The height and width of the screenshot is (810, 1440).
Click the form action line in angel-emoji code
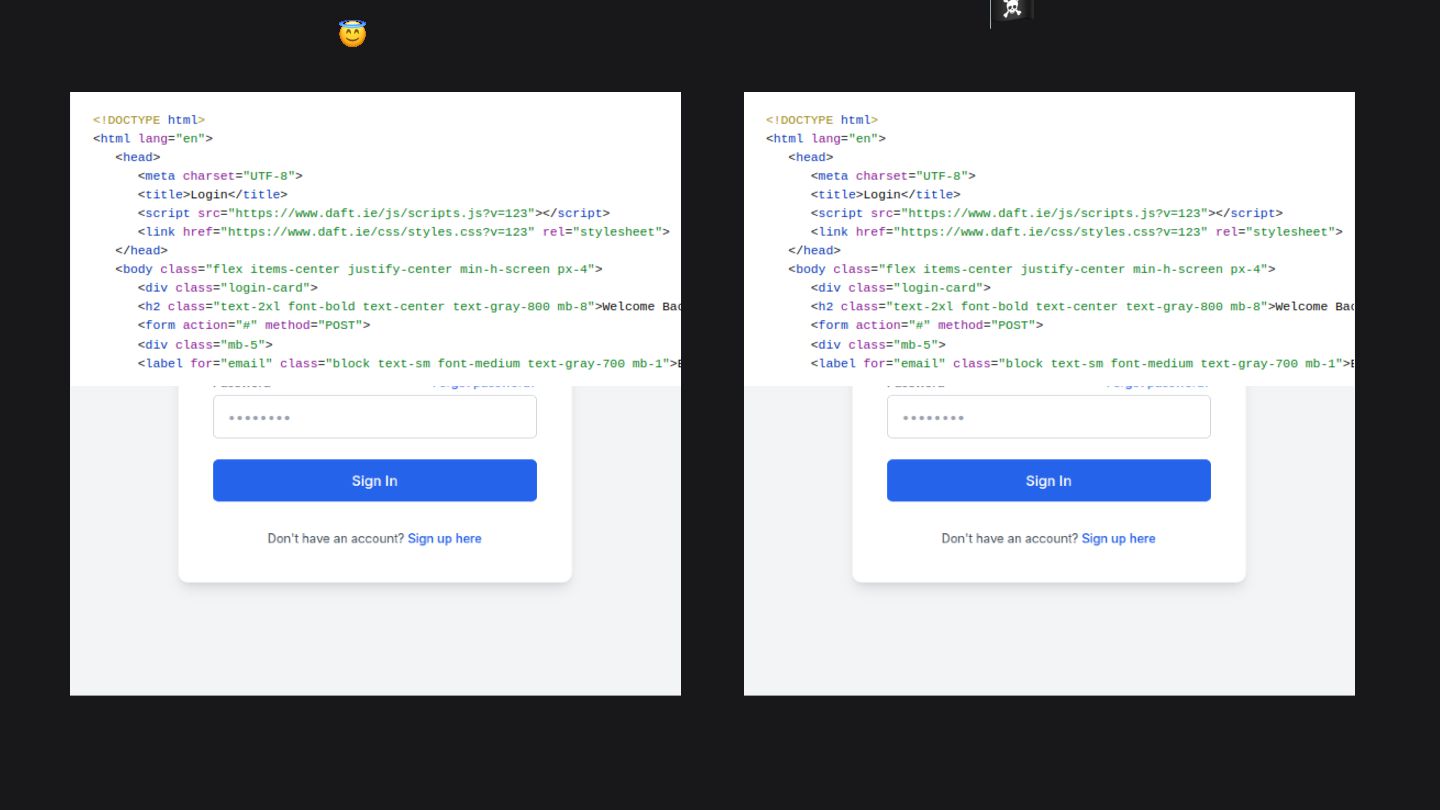pos(254,325)
